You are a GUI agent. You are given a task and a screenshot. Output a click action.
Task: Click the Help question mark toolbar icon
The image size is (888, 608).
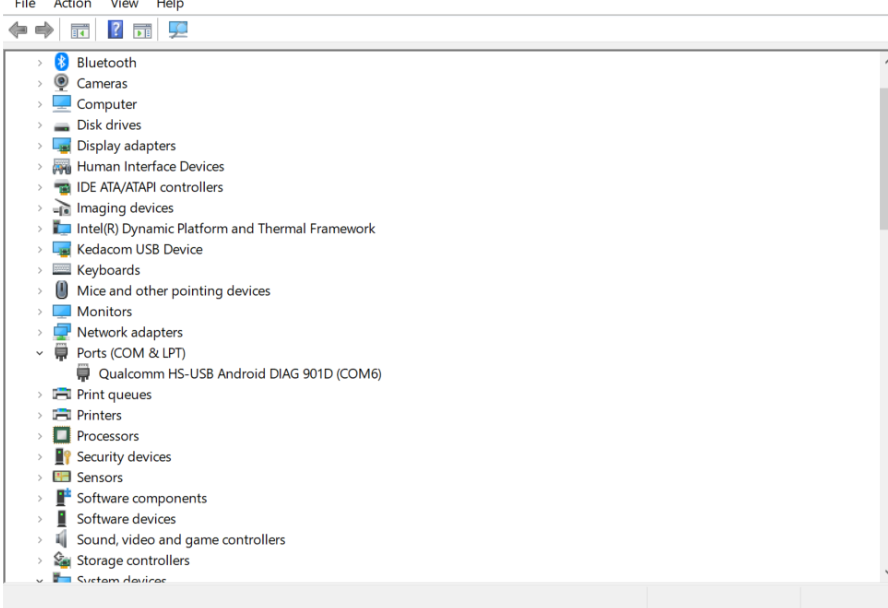click(x=115, y=31)
